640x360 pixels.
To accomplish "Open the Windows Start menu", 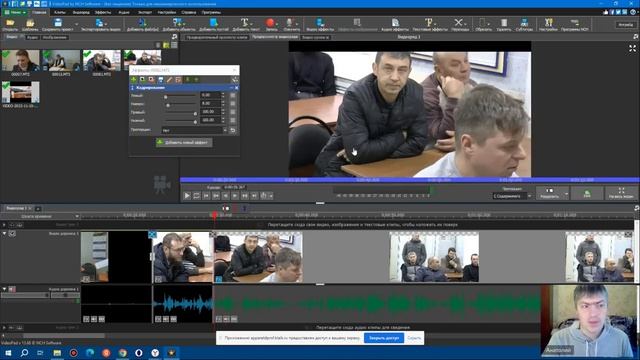I will click(x=8, y=353).
